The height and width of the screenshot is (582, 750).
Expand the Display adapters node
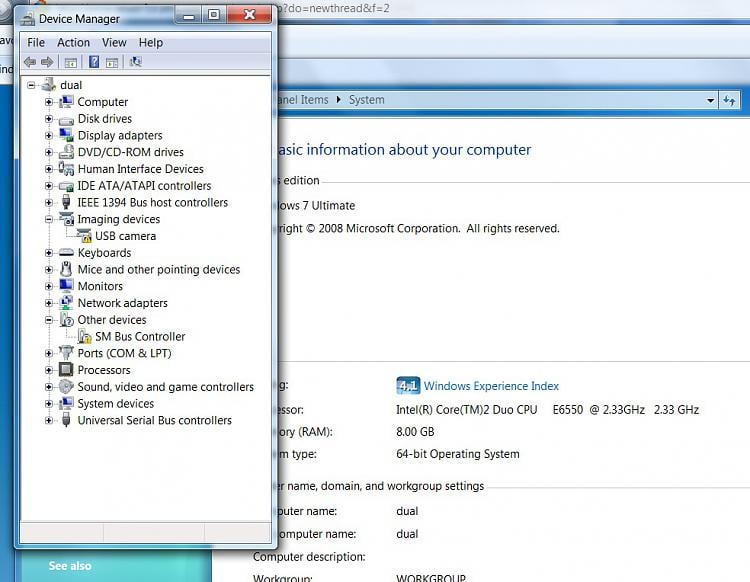click(48, 135)
